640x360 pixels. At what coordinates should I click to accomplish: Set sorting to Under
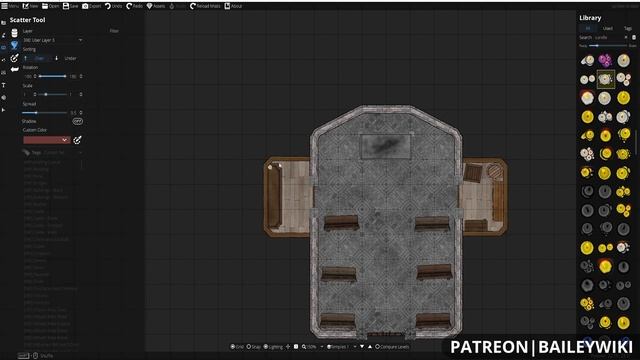click(66, 58)
